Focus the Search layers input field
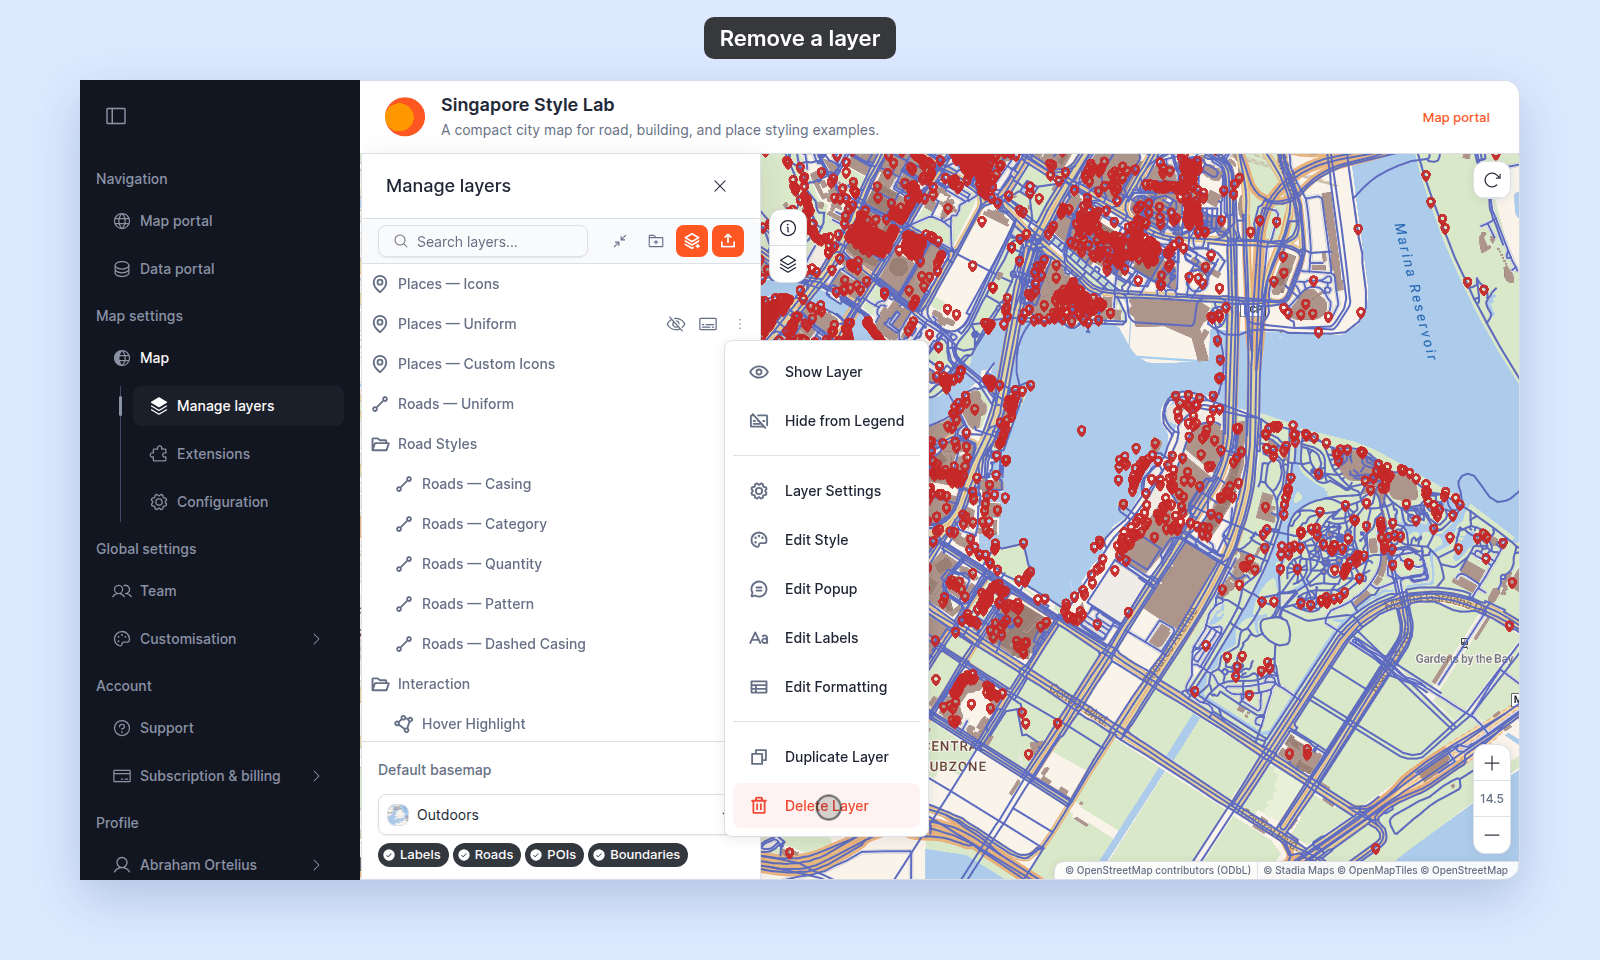Image resolution: width=1600 pixels, height=960 pixels. point(483,241)
